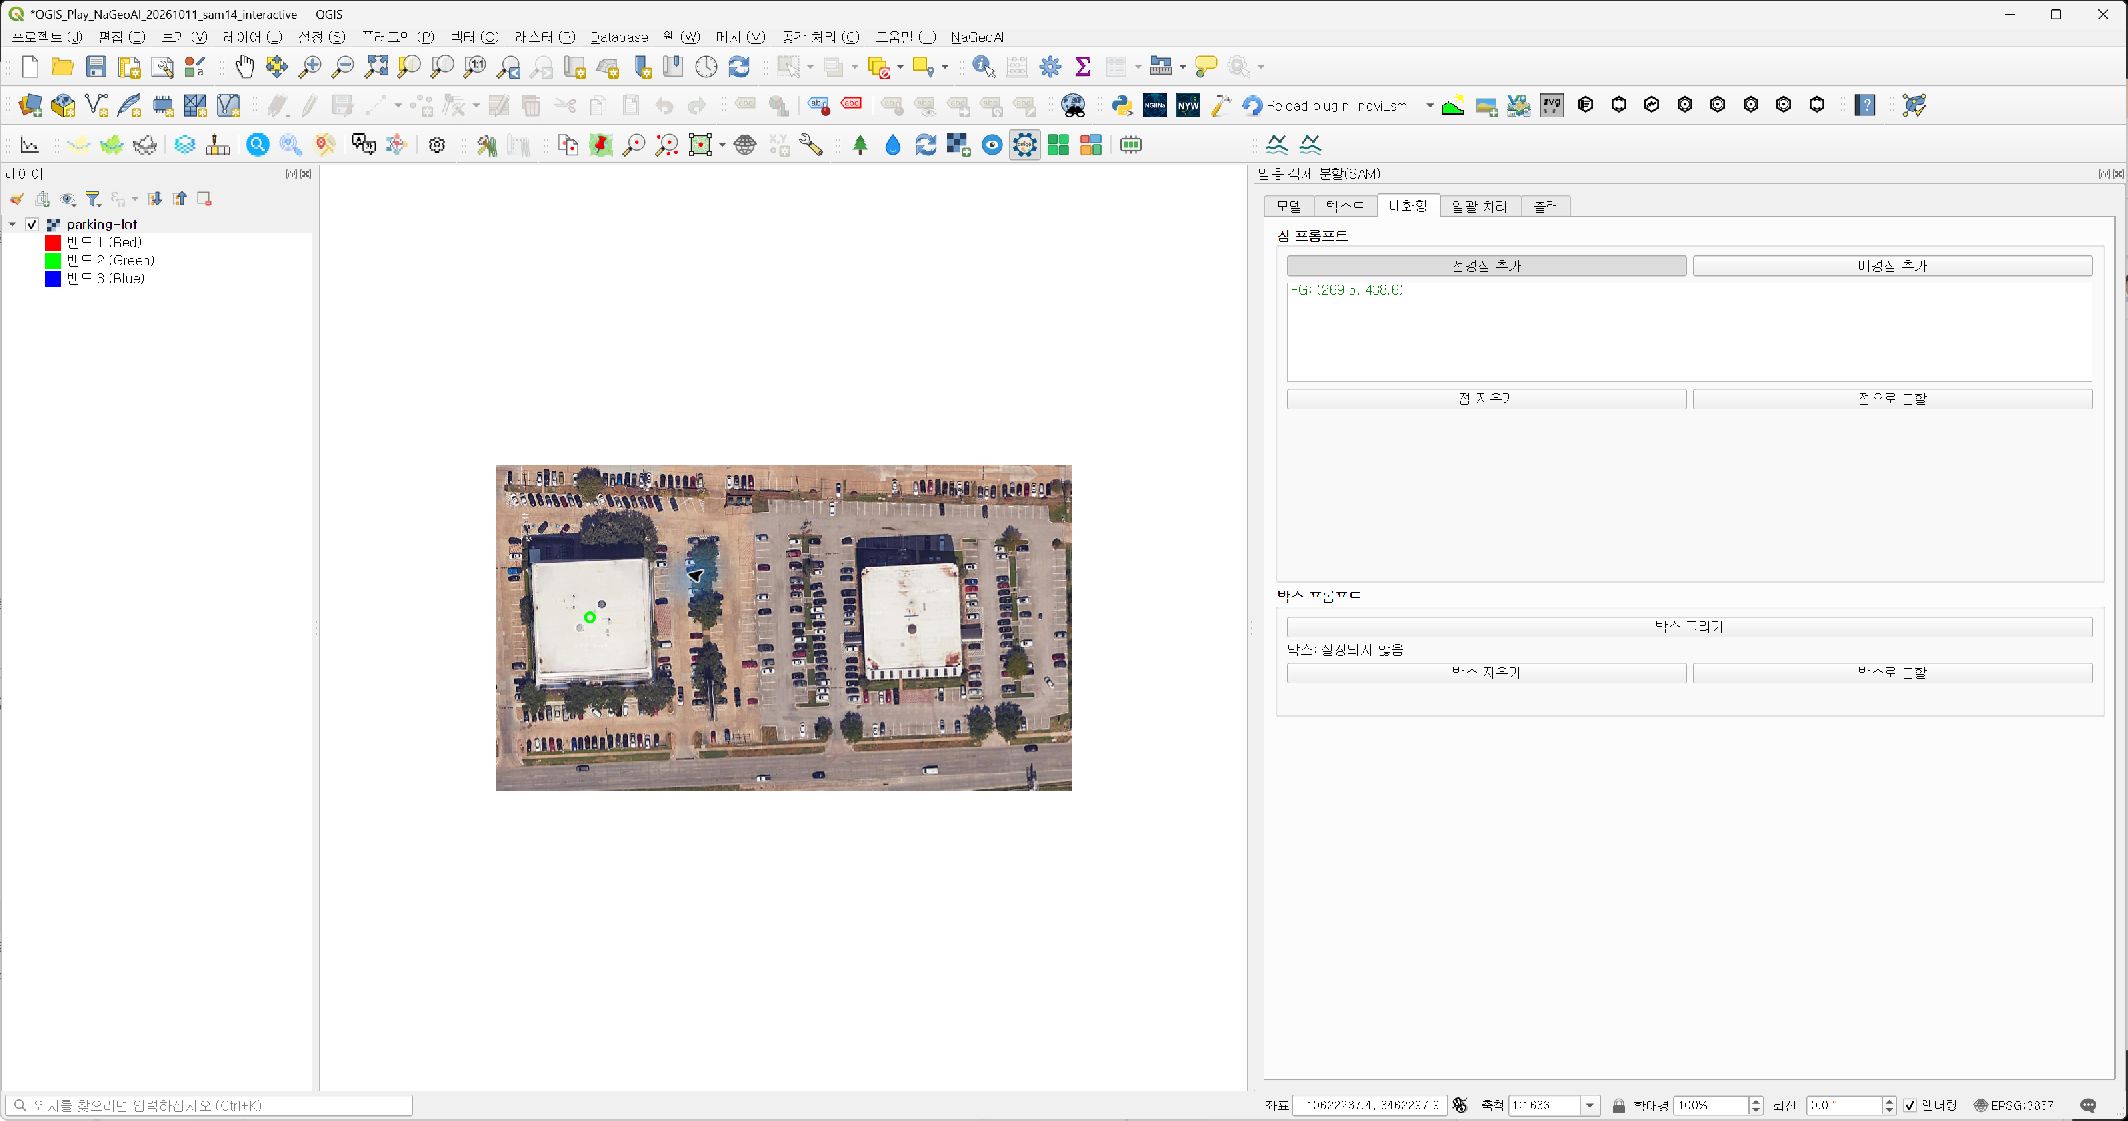Image resolution: width=2128 pixels, height=1121 pixels.
Task: Click the red Band 1 color swatch
Action: click(53, 242)
